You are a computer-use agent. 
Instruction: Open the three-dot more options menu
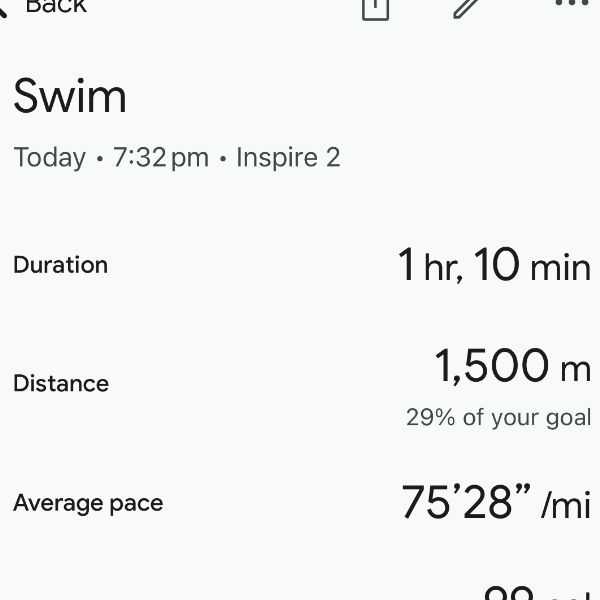pos(571,4)
